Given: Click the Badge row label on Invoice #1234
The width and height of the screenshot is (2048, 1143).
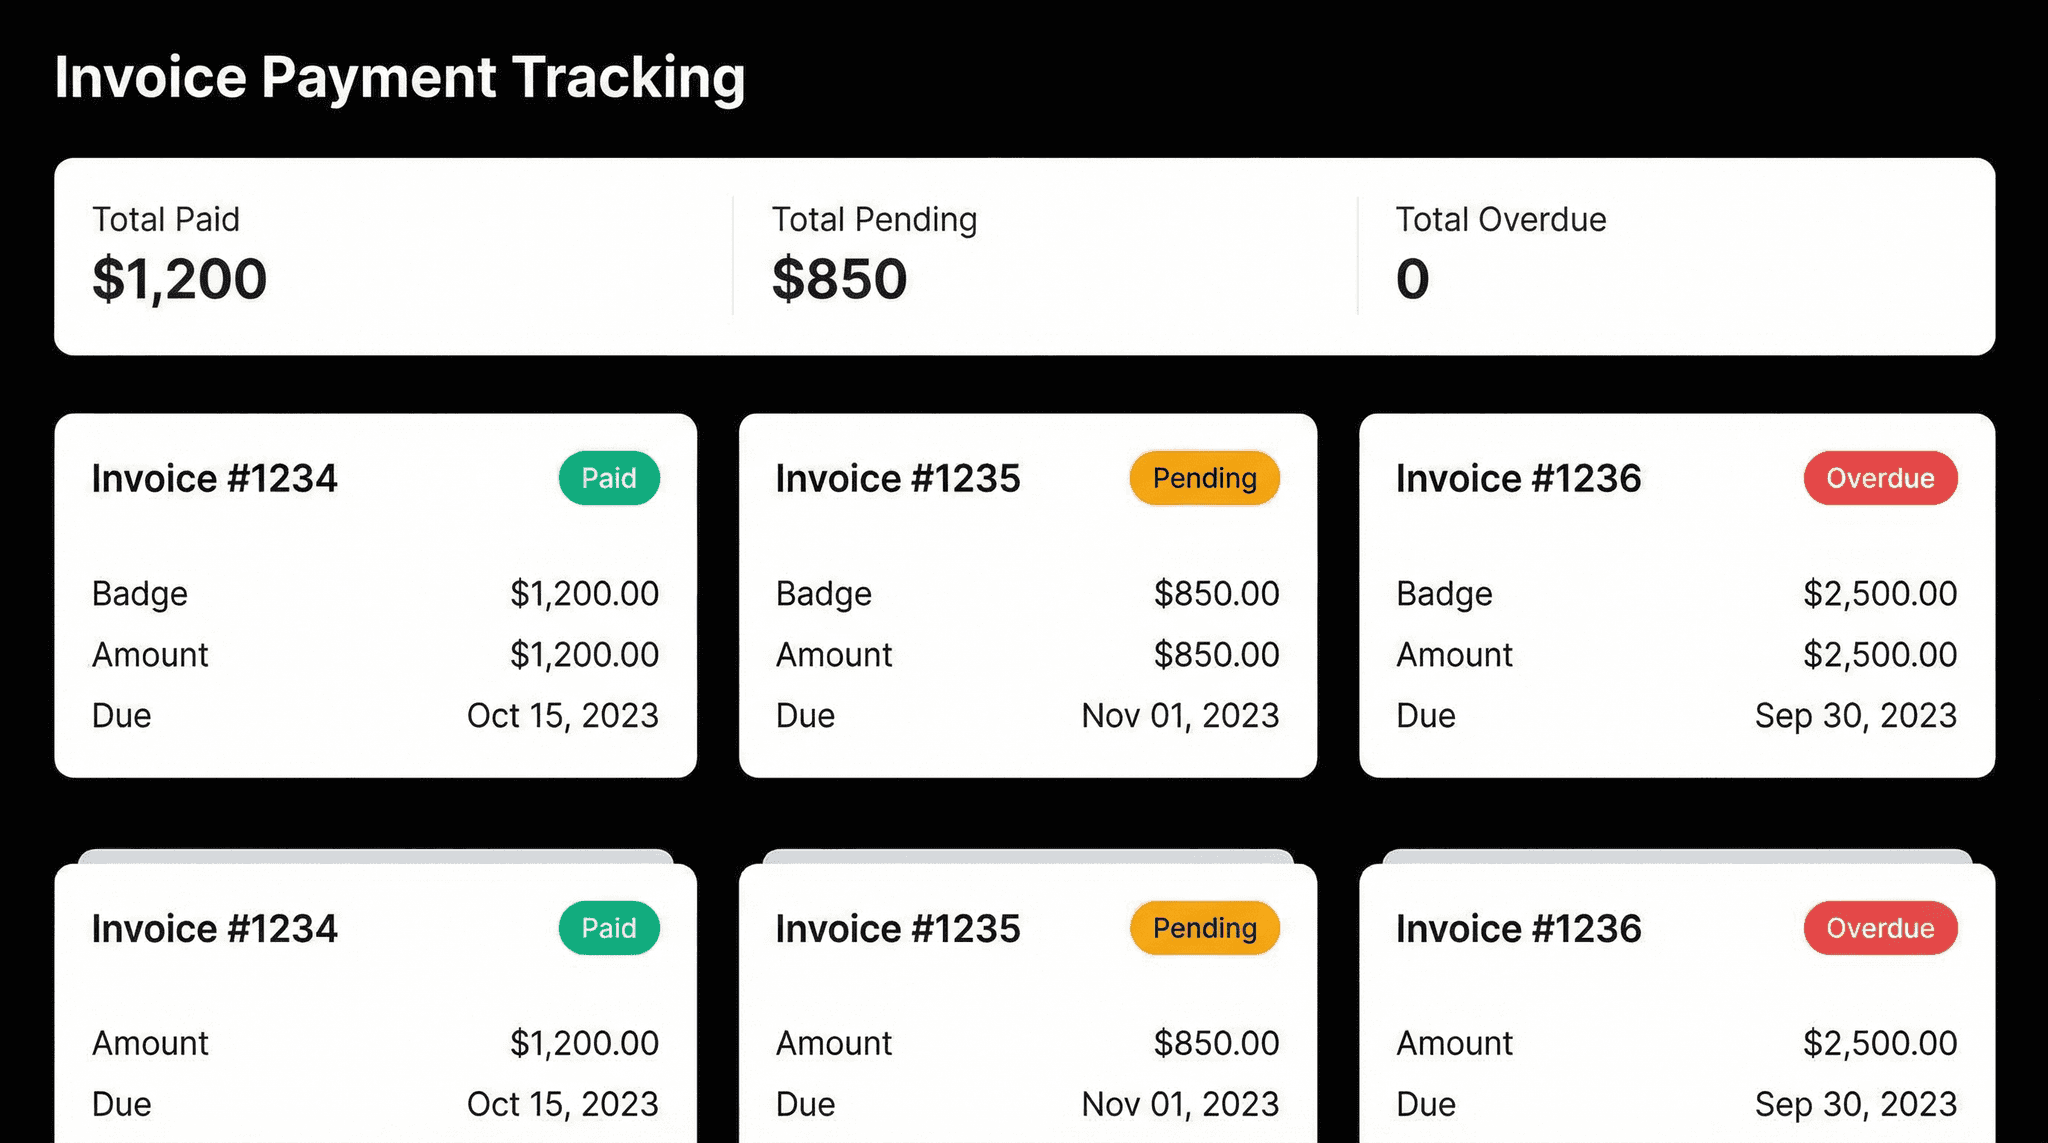Looking at the screenshot, I should tap(139, 593).
